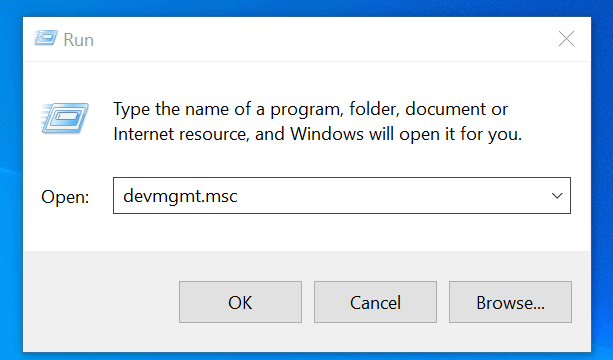Close the Run dialog with the X
The width and height of the screenshot is (613, 360).
coord(566,39)
